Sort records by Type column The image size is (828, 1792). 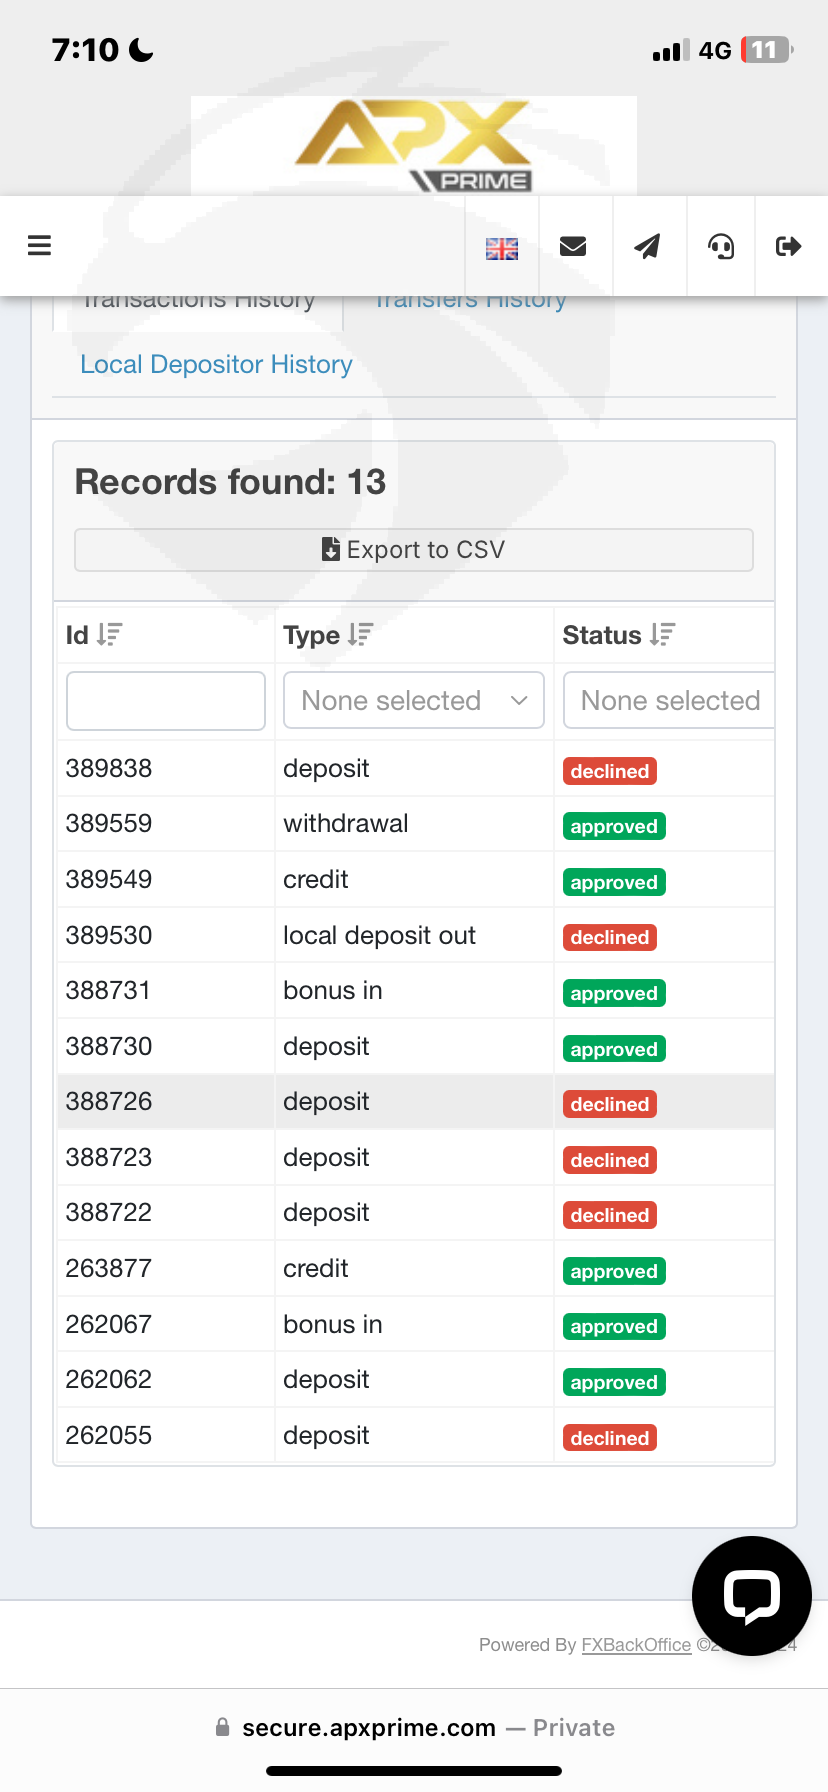[x=360, y=635]
